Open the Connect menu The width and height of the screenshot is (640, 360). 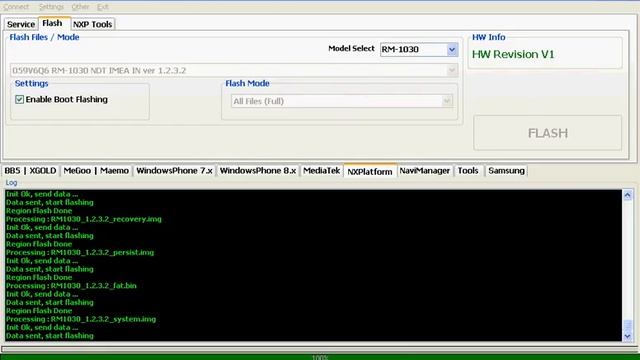click(16, 7)
